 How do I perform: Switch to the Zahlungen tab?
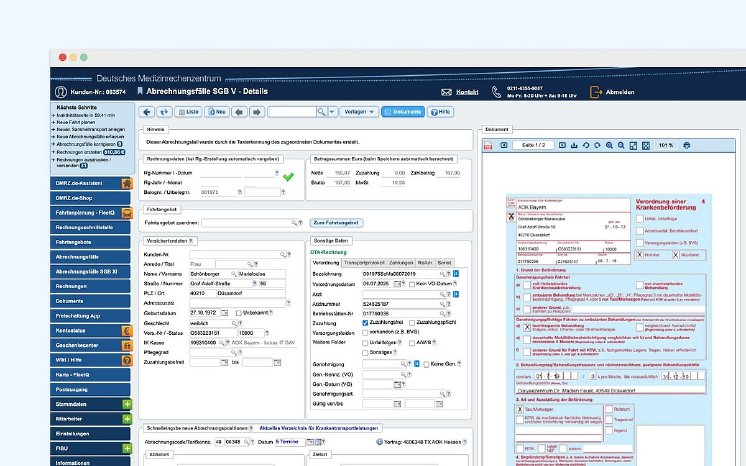(x=401, y=263)
